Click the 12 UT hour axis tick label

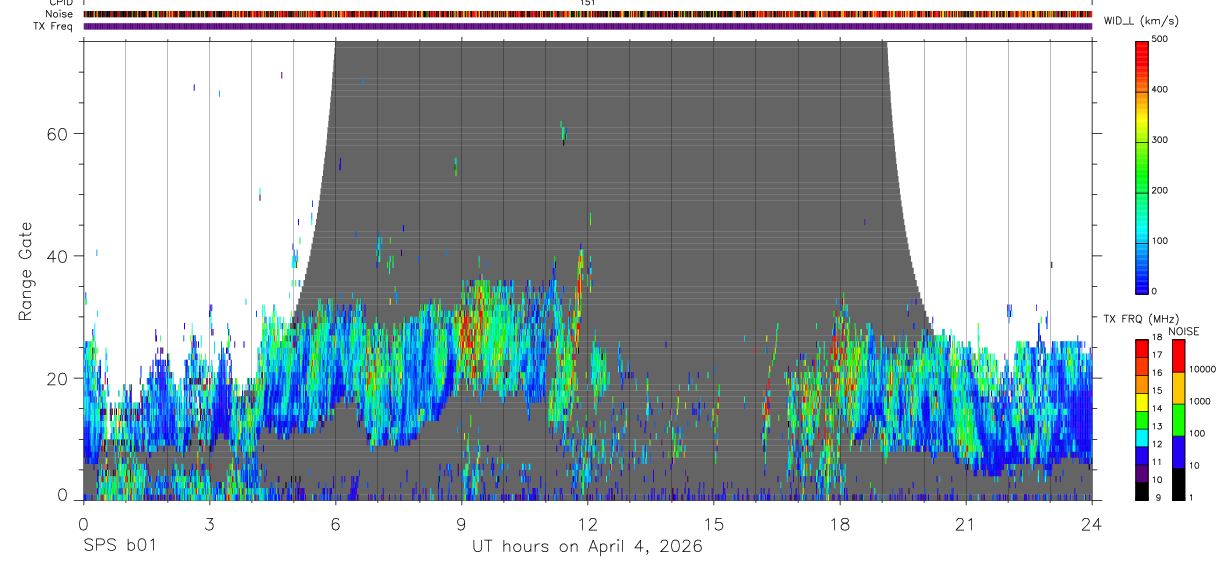tap(588, 524)
